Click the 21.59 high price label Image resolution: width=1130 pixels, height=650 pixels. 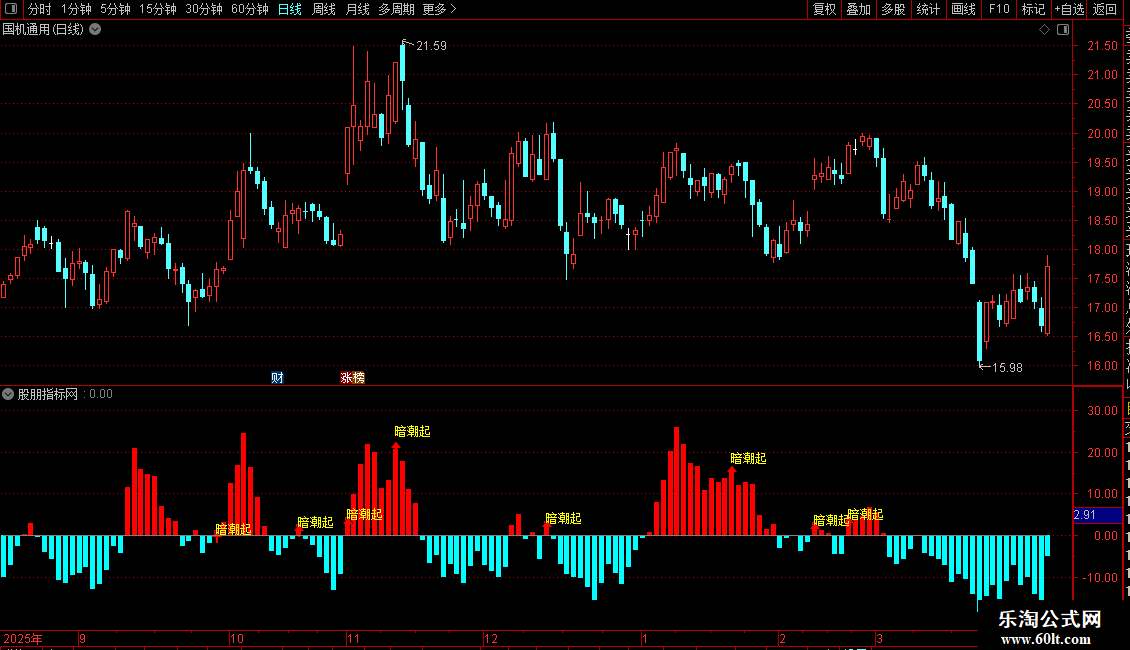click(432, 46)
